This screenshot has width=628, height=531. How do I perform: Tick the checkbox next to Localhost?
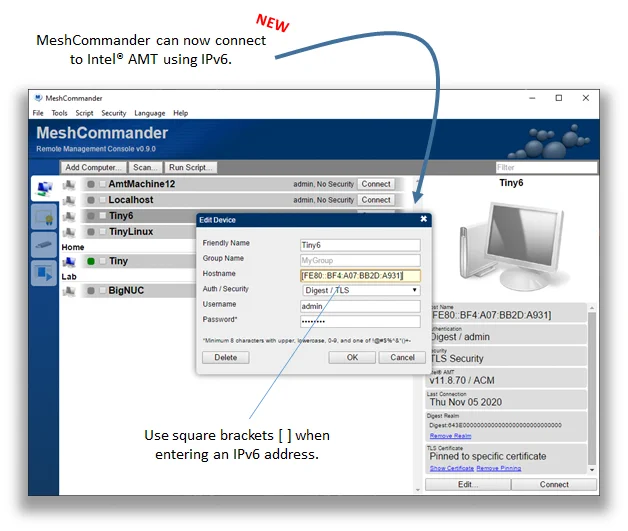coord(103,200)
